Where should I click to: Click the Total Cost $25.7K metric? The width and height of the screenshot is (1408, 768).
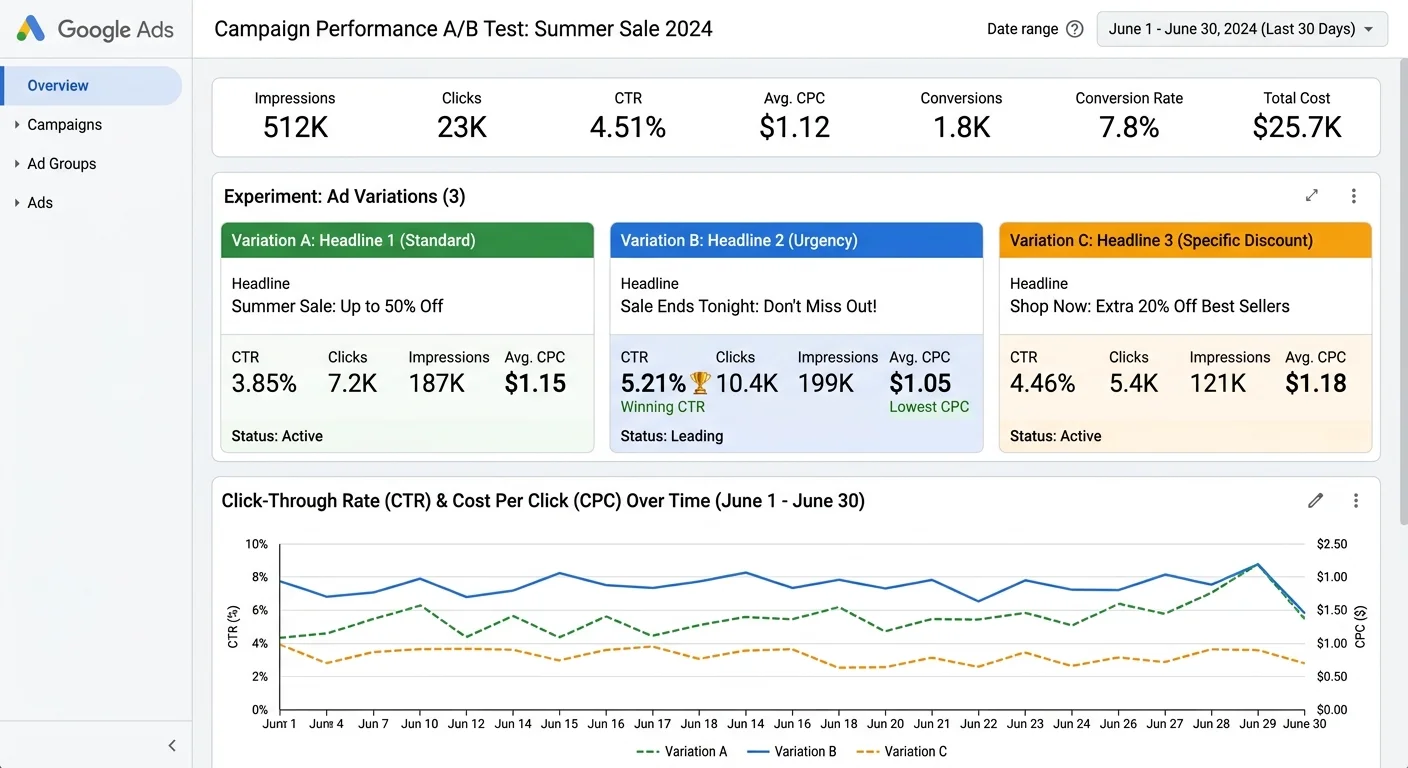point(1297,116)
